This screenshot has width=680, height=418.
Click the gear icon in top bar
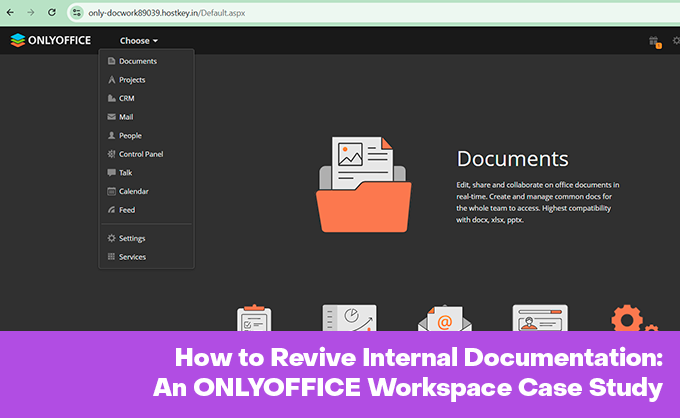(x=676, y=41)
